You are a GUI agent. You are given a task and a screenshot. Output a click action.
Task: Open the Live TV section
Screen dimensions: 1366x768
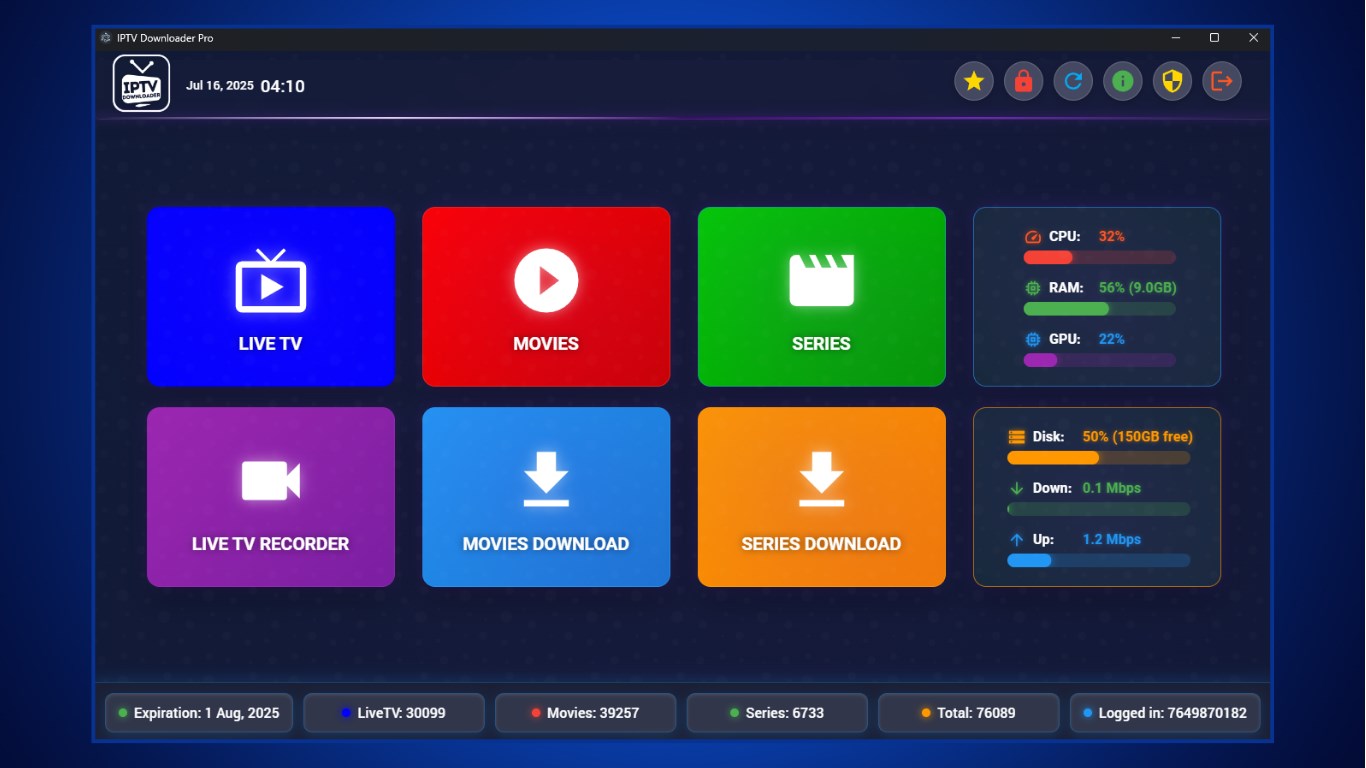coord(270,296)
